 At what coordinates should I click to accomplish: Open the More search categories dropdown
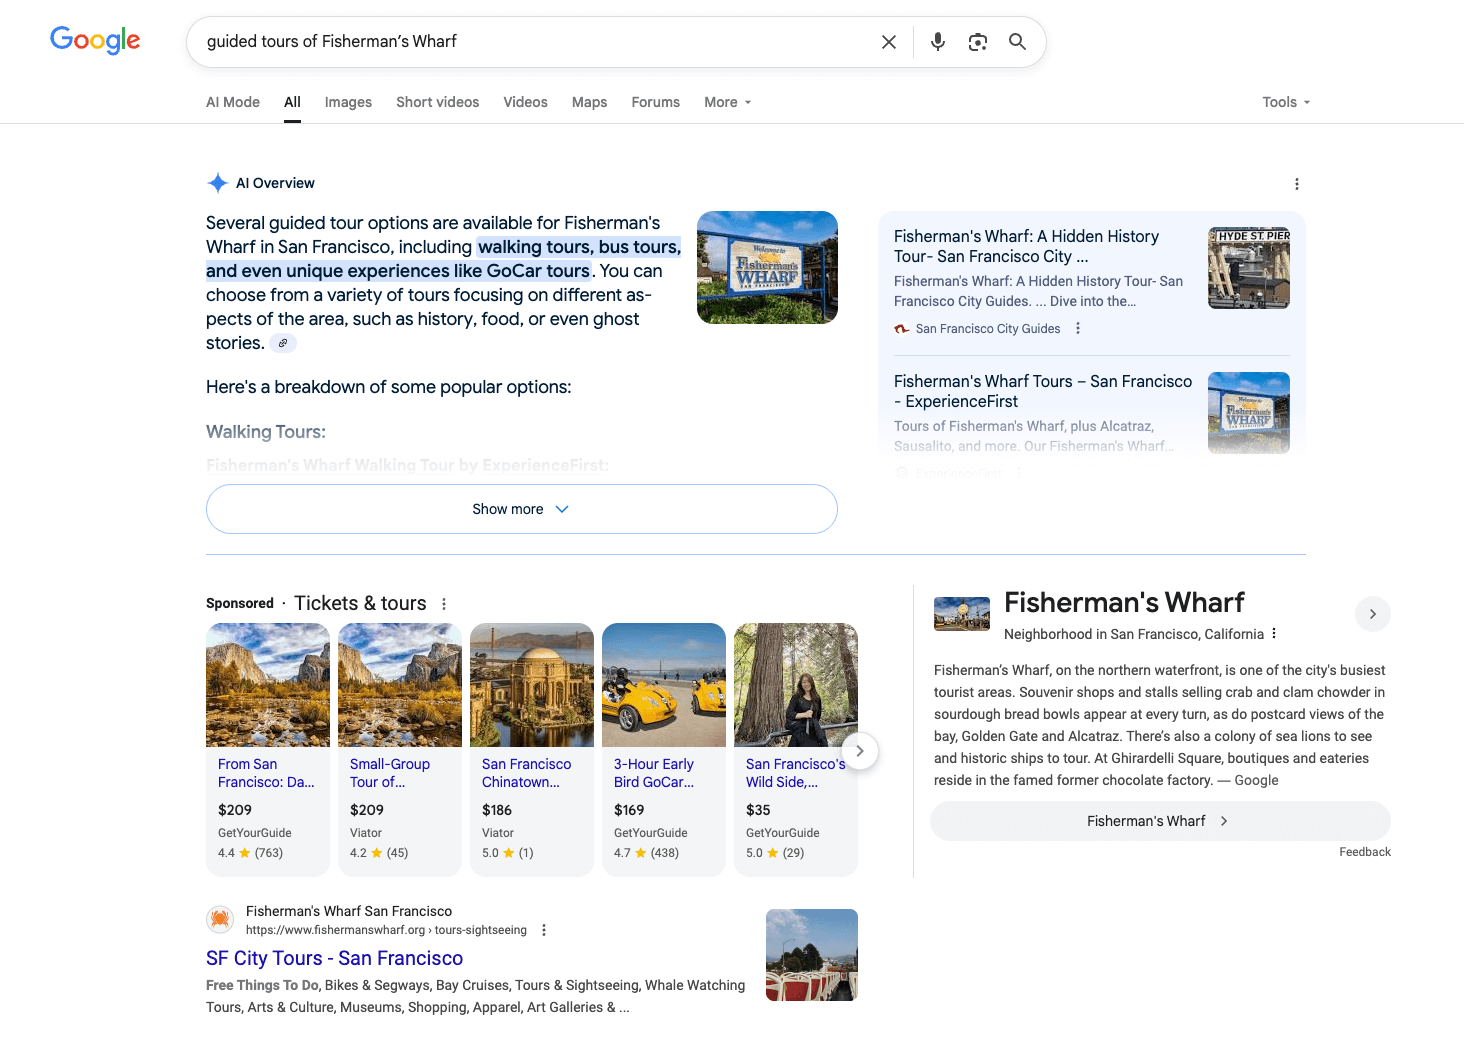click(727, 102)
